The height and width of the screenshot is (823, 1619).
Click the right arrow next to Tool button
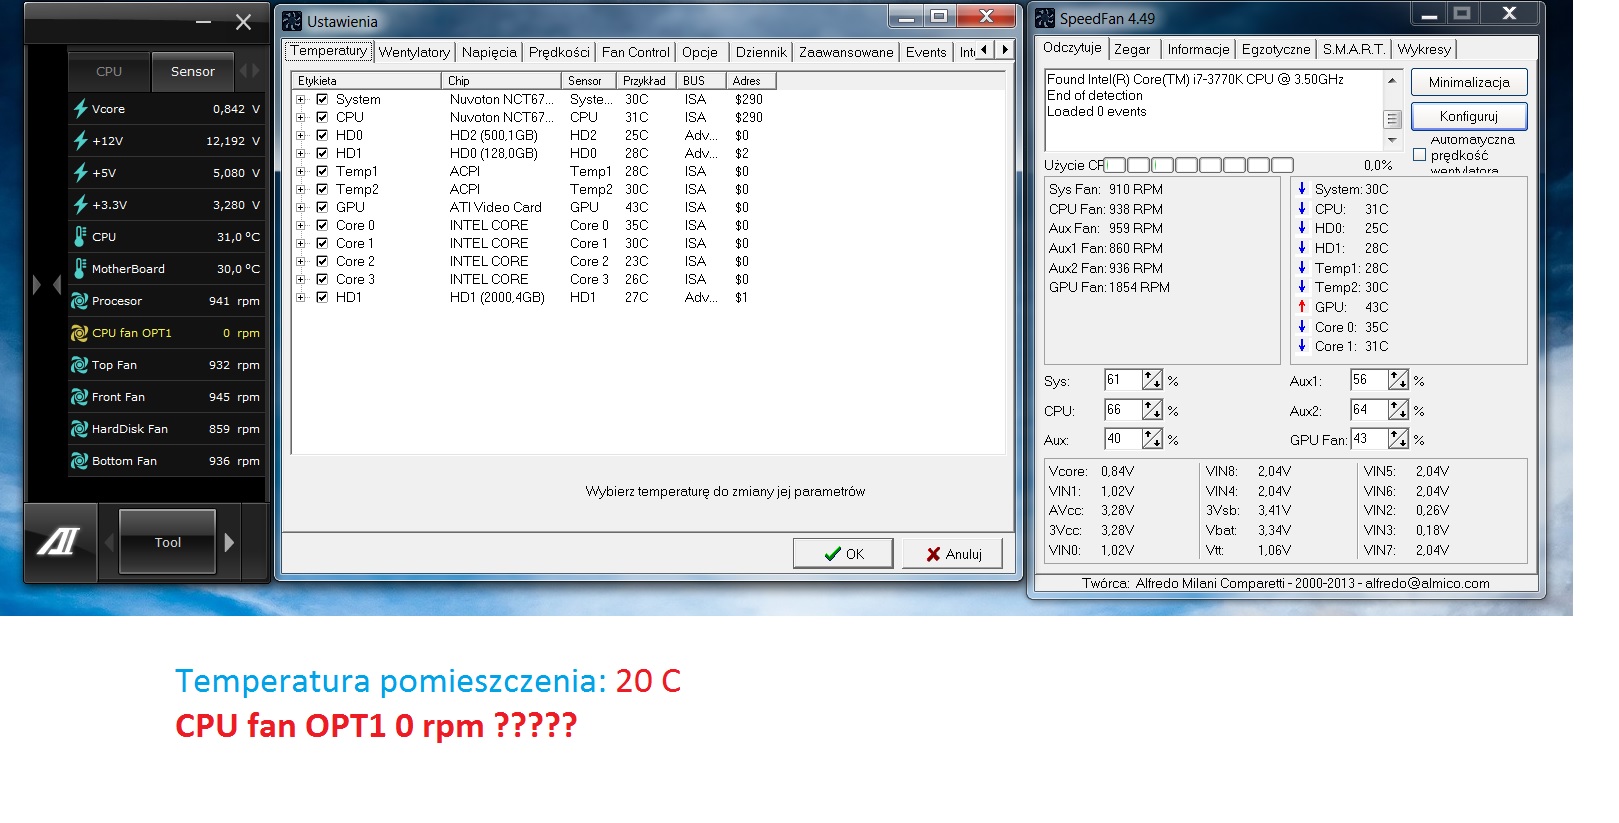coord(229,542)
